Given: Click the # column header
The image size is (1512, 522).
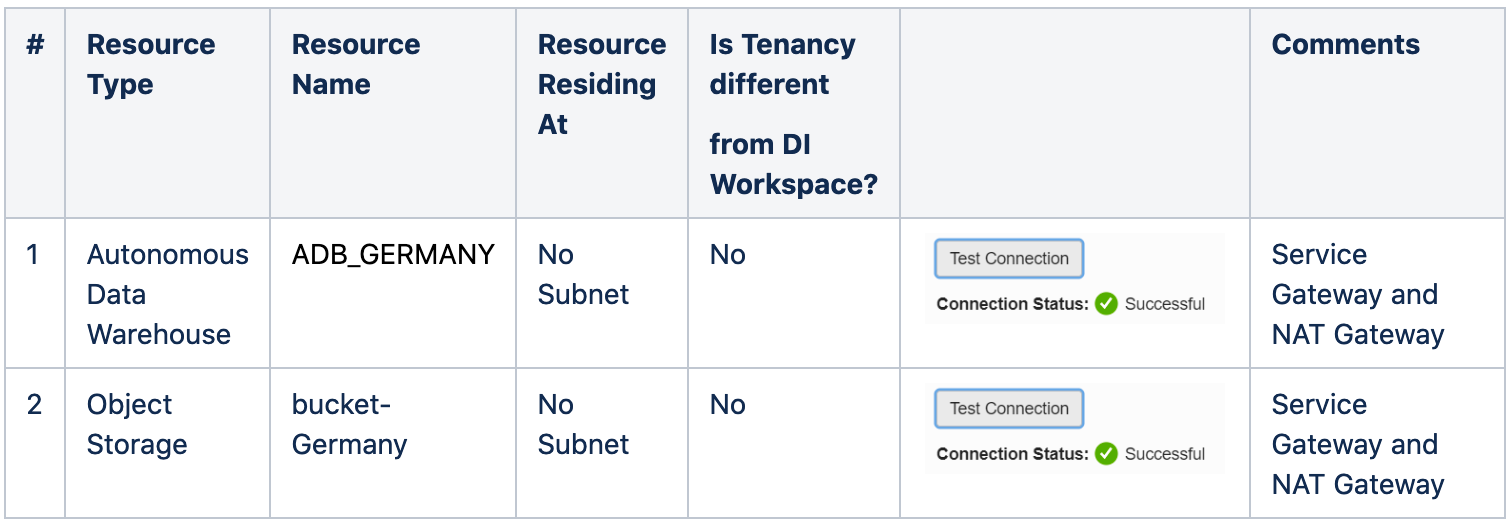Looking at the screenshot, I should 35,45.
